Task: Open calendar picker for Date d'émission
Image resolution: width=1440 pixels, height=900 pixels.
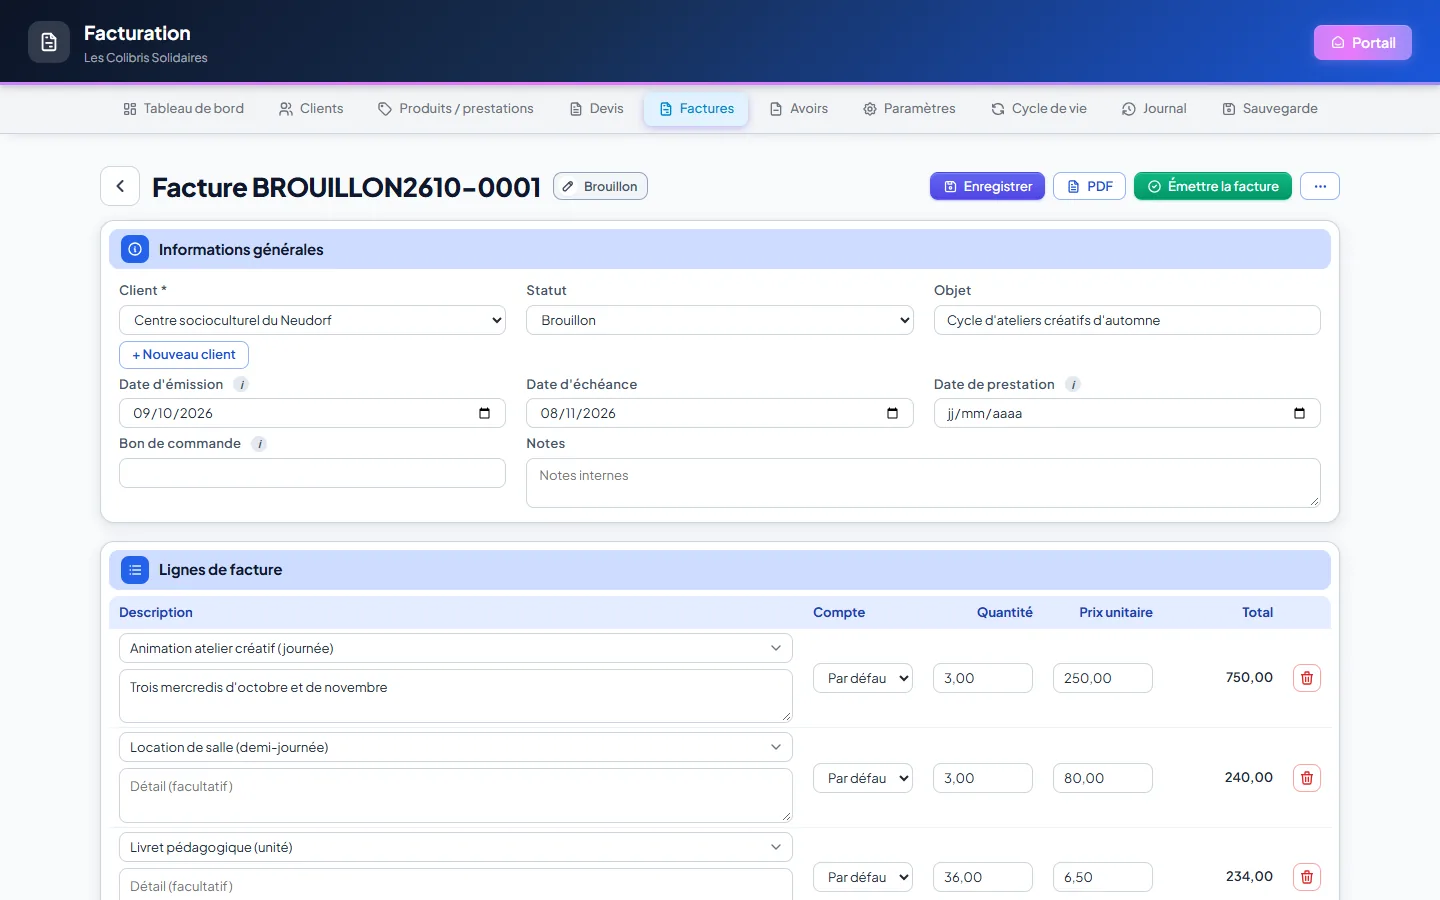Action: pyautogui.click(x=485, y=413)
